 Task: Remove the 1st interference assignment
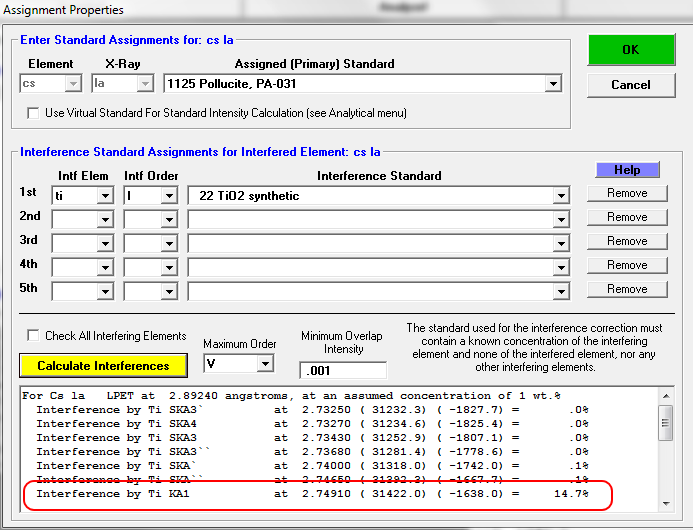click(627, 193)
